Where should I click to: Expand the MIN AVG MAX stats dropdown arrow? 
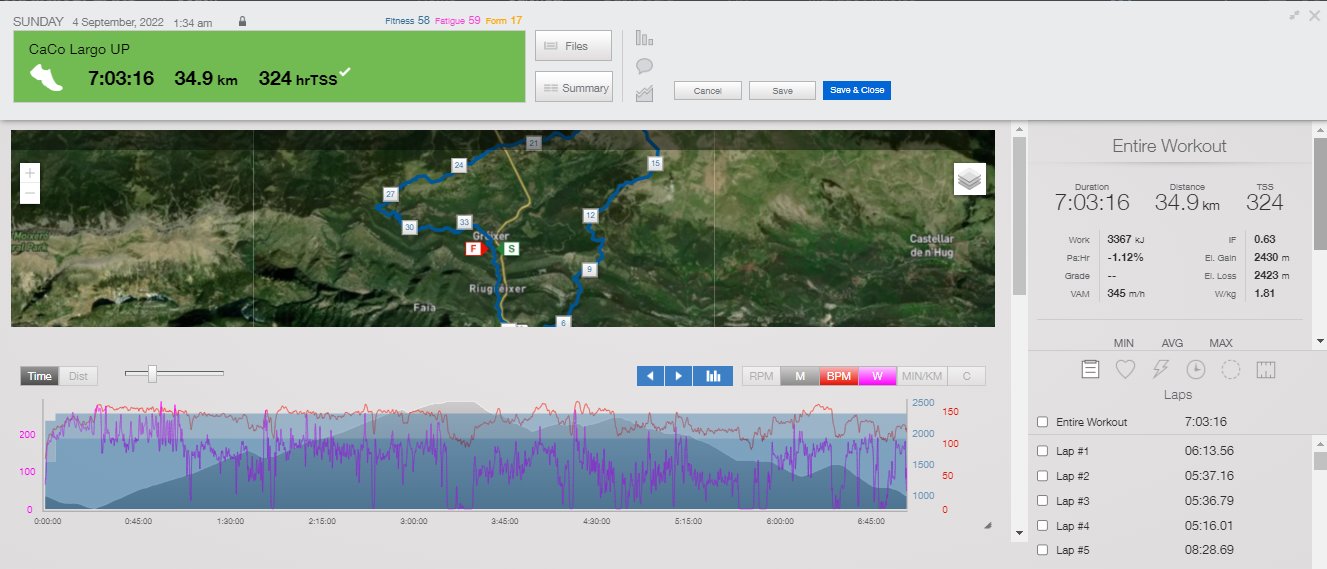(1319, 342)
